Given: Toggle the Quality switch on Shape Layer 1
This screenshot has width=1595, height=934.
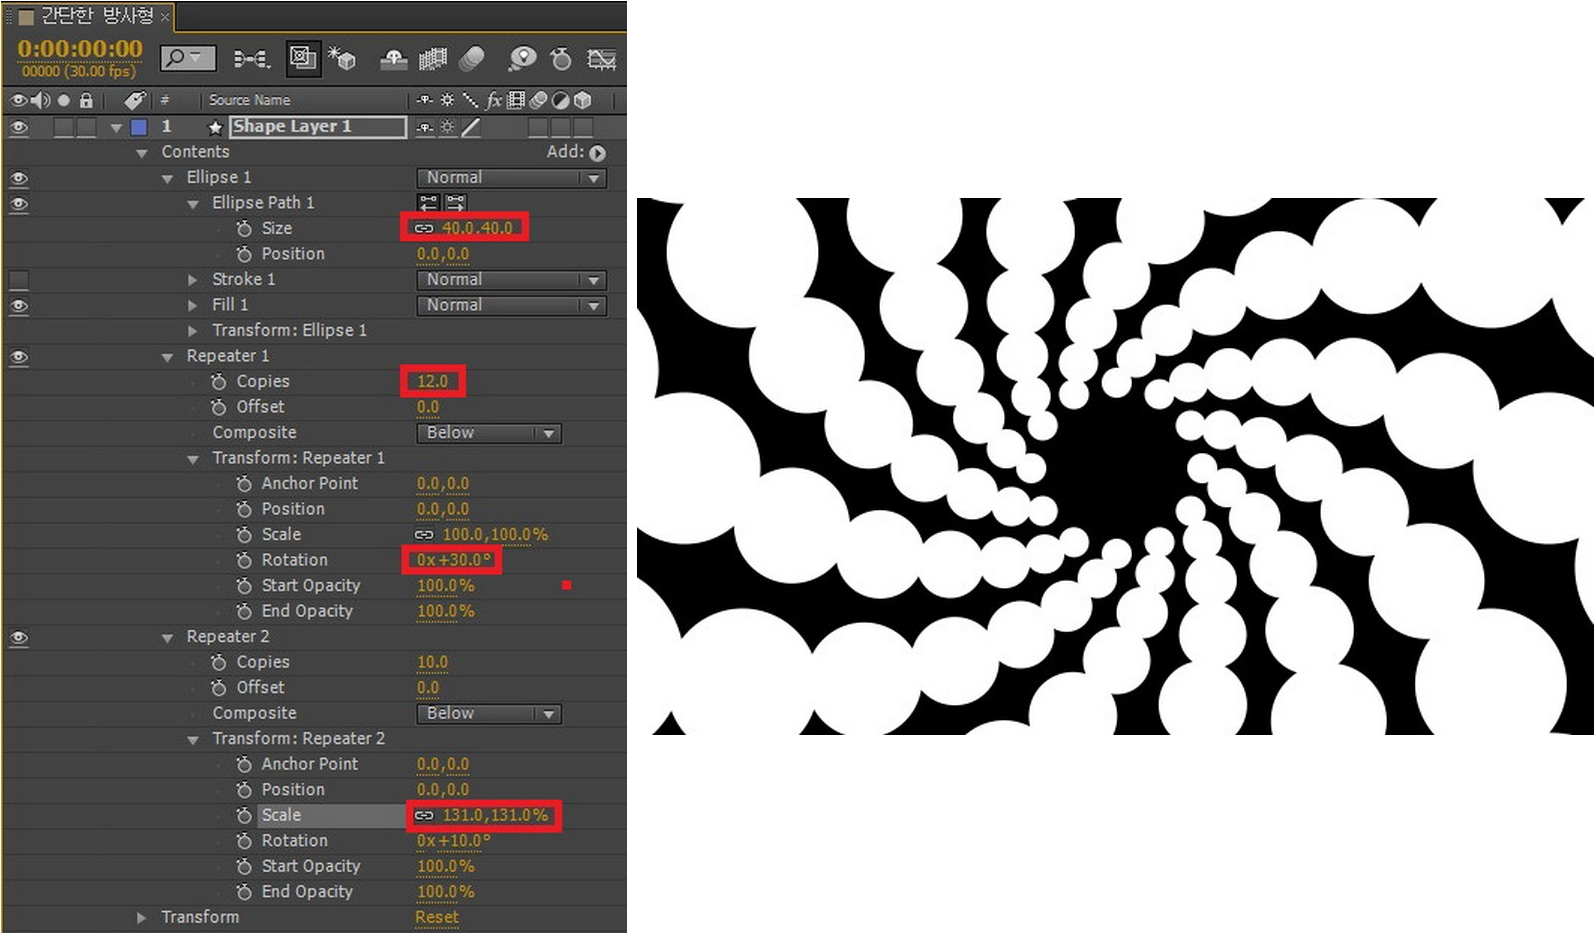Looking at the screenshot, I should pos(470,127).
